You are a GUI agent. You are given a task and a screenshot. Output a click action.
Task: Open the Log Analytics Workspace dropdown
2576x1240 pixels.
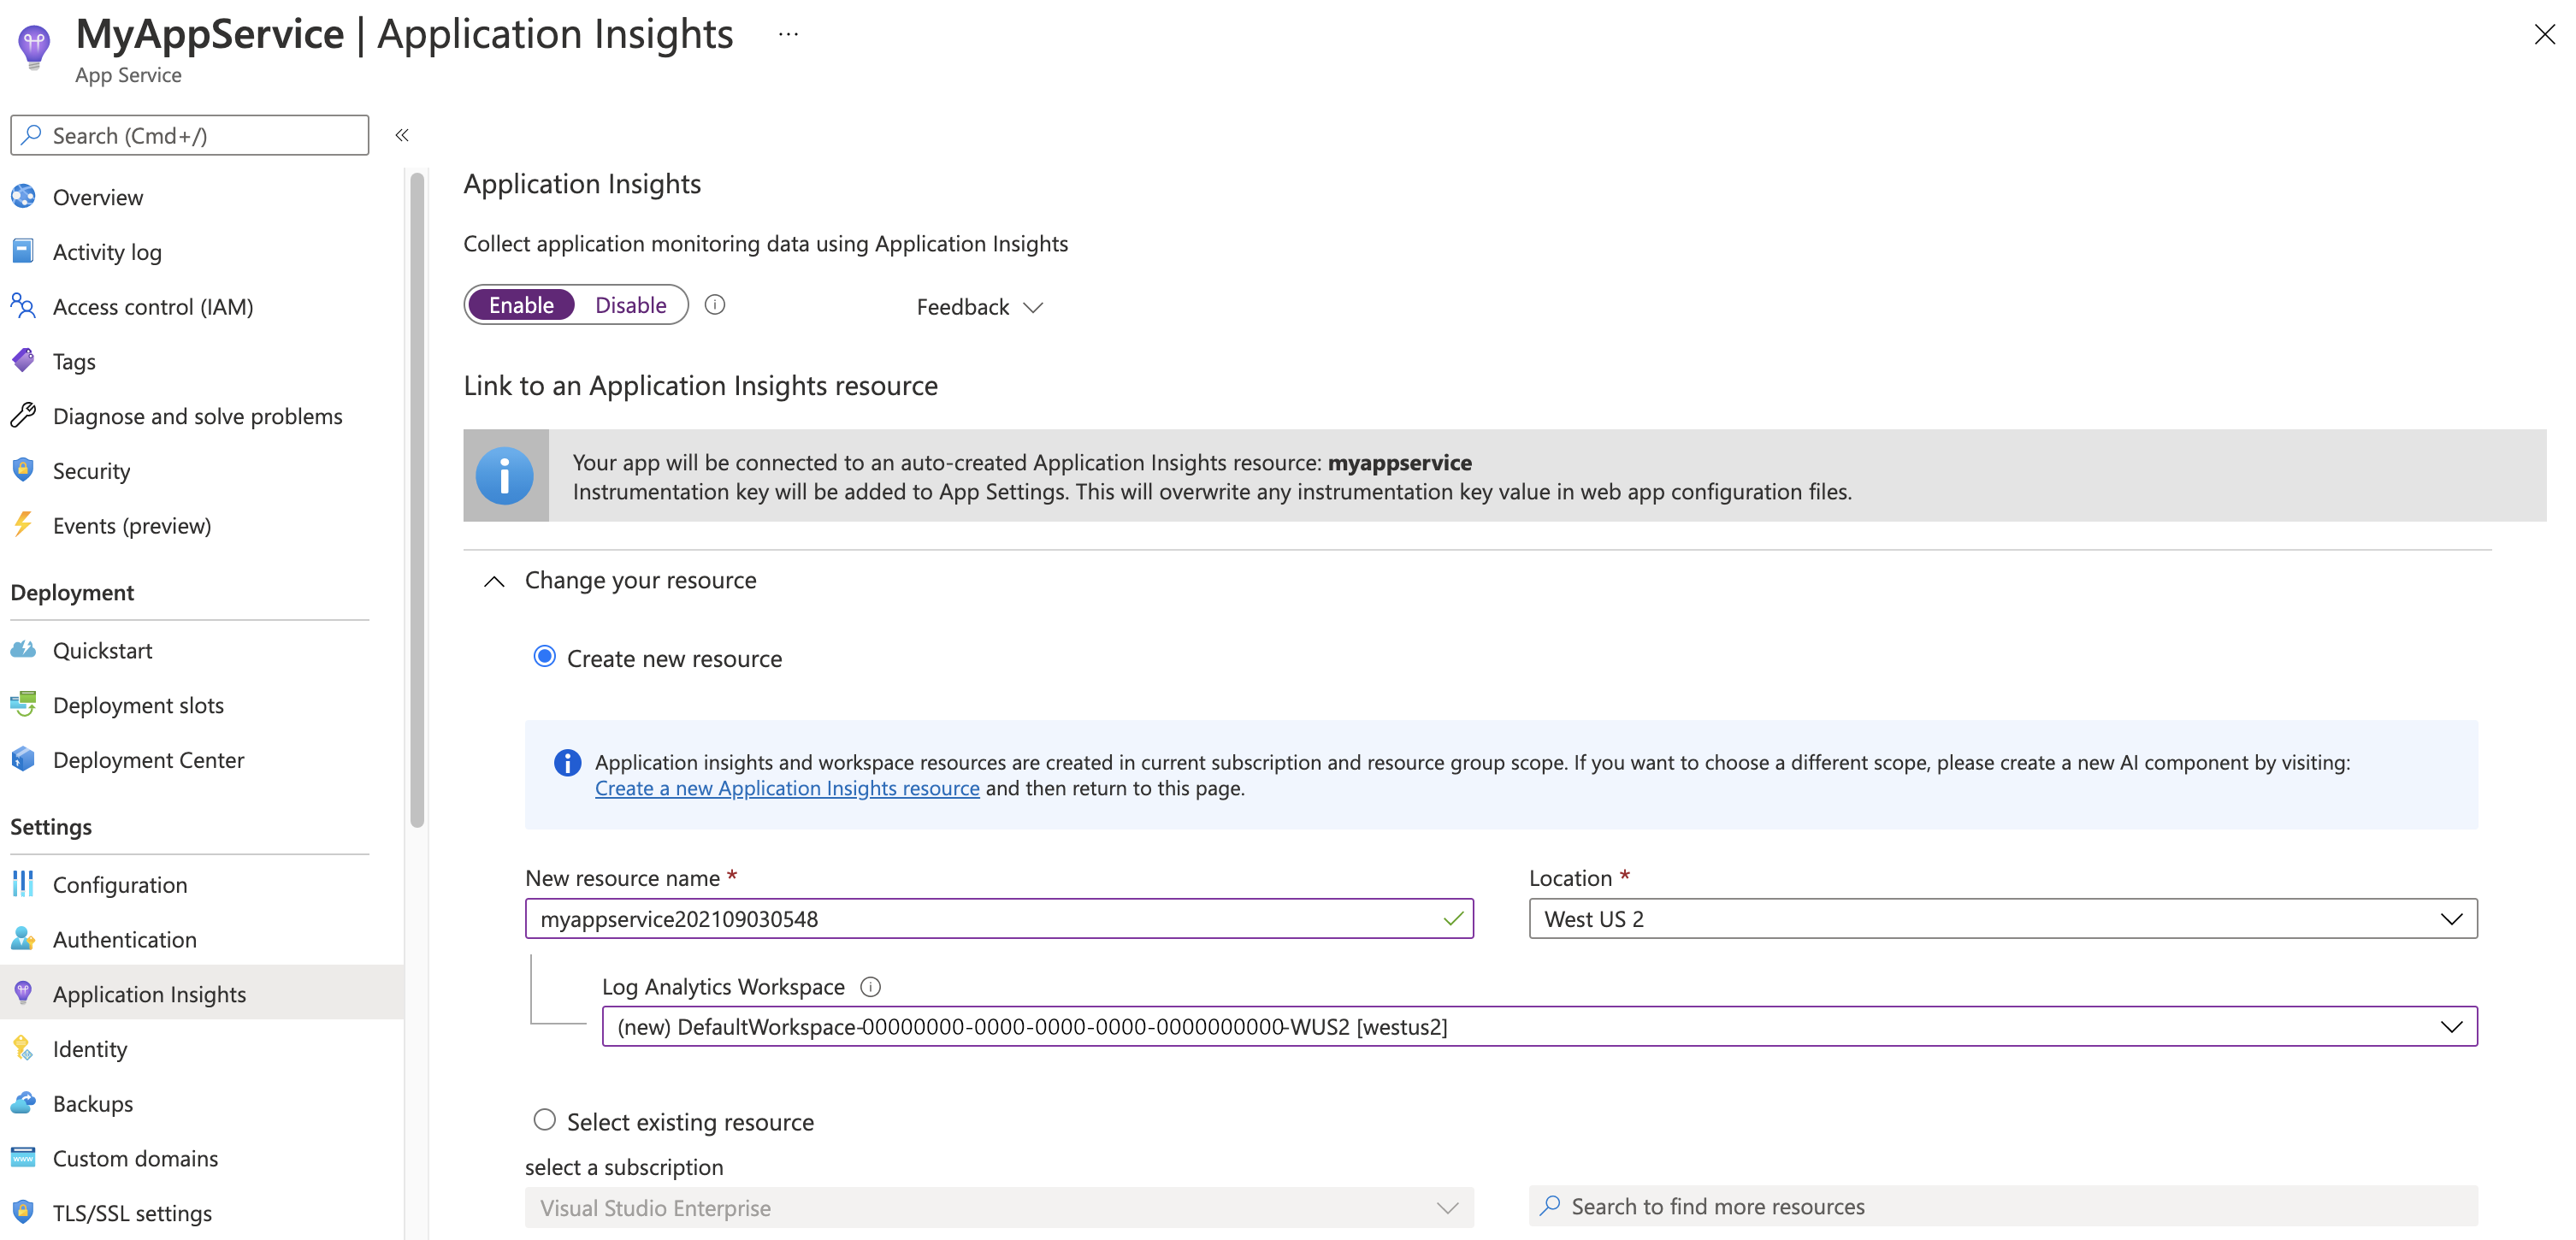pos(2451,1026)
